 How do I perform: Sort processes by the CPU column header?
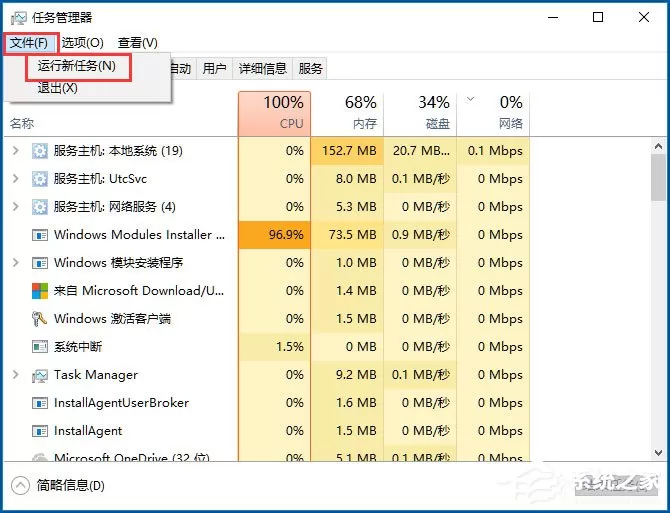pos(274,114)
